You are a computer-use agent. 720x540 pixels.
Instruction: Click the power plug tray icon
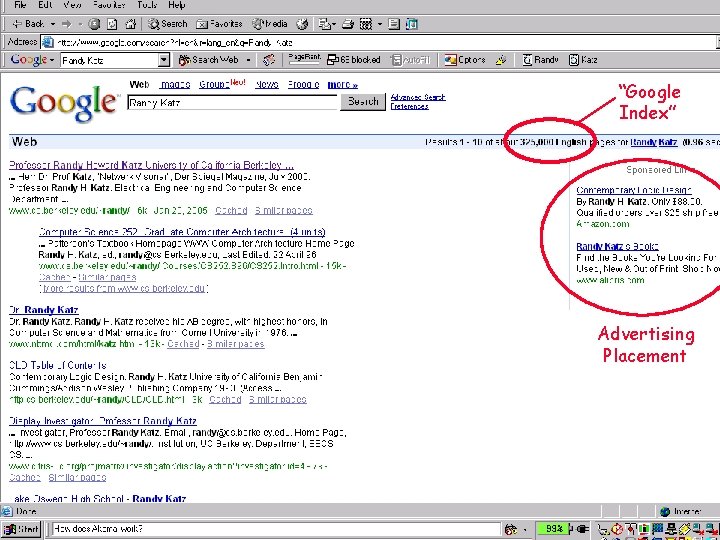(x=581, y=529)
